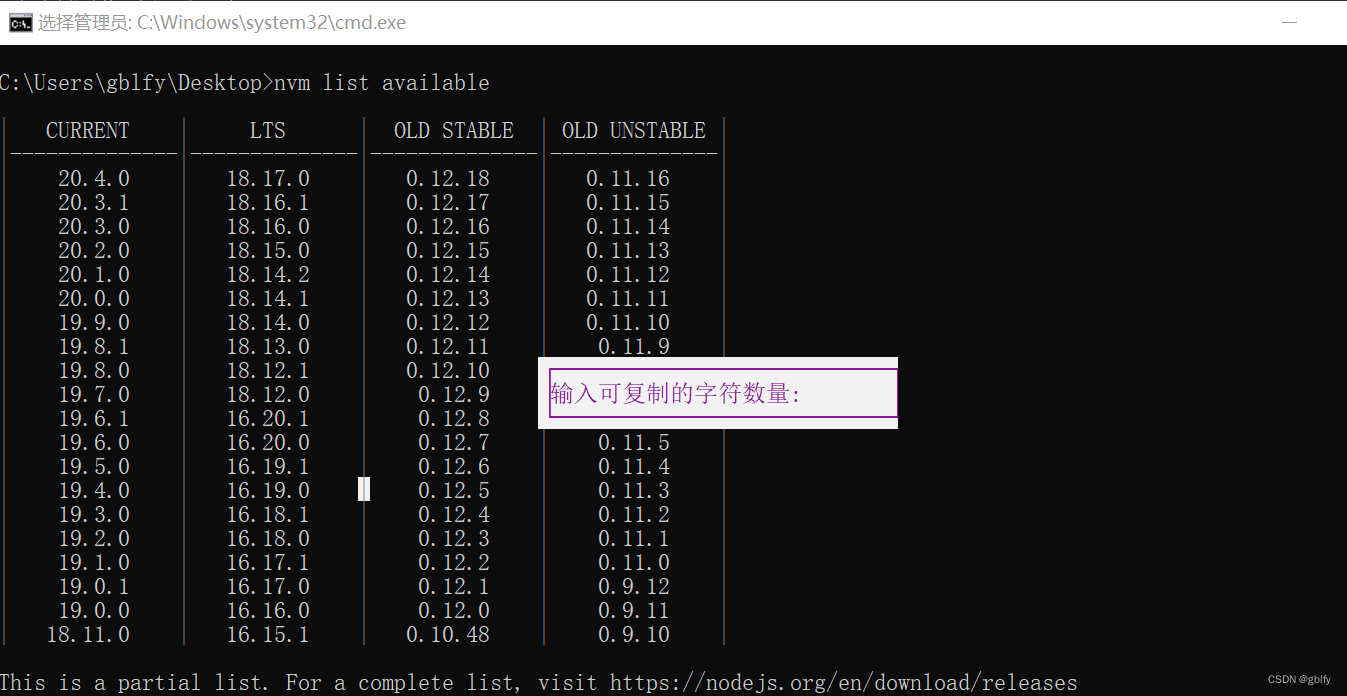This screenshot has width=1347, height=696.
Task: Select version 20.4.0 in the CURRENT column
Action: 94,179
